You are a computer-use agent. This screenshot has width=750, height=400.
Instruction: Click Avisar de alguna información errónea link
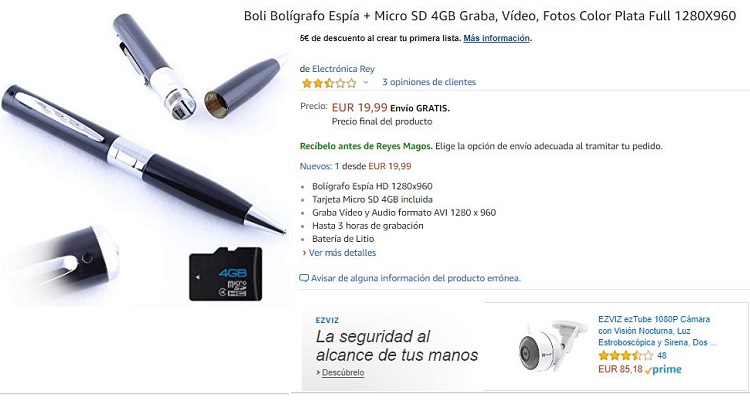point(416,278)
